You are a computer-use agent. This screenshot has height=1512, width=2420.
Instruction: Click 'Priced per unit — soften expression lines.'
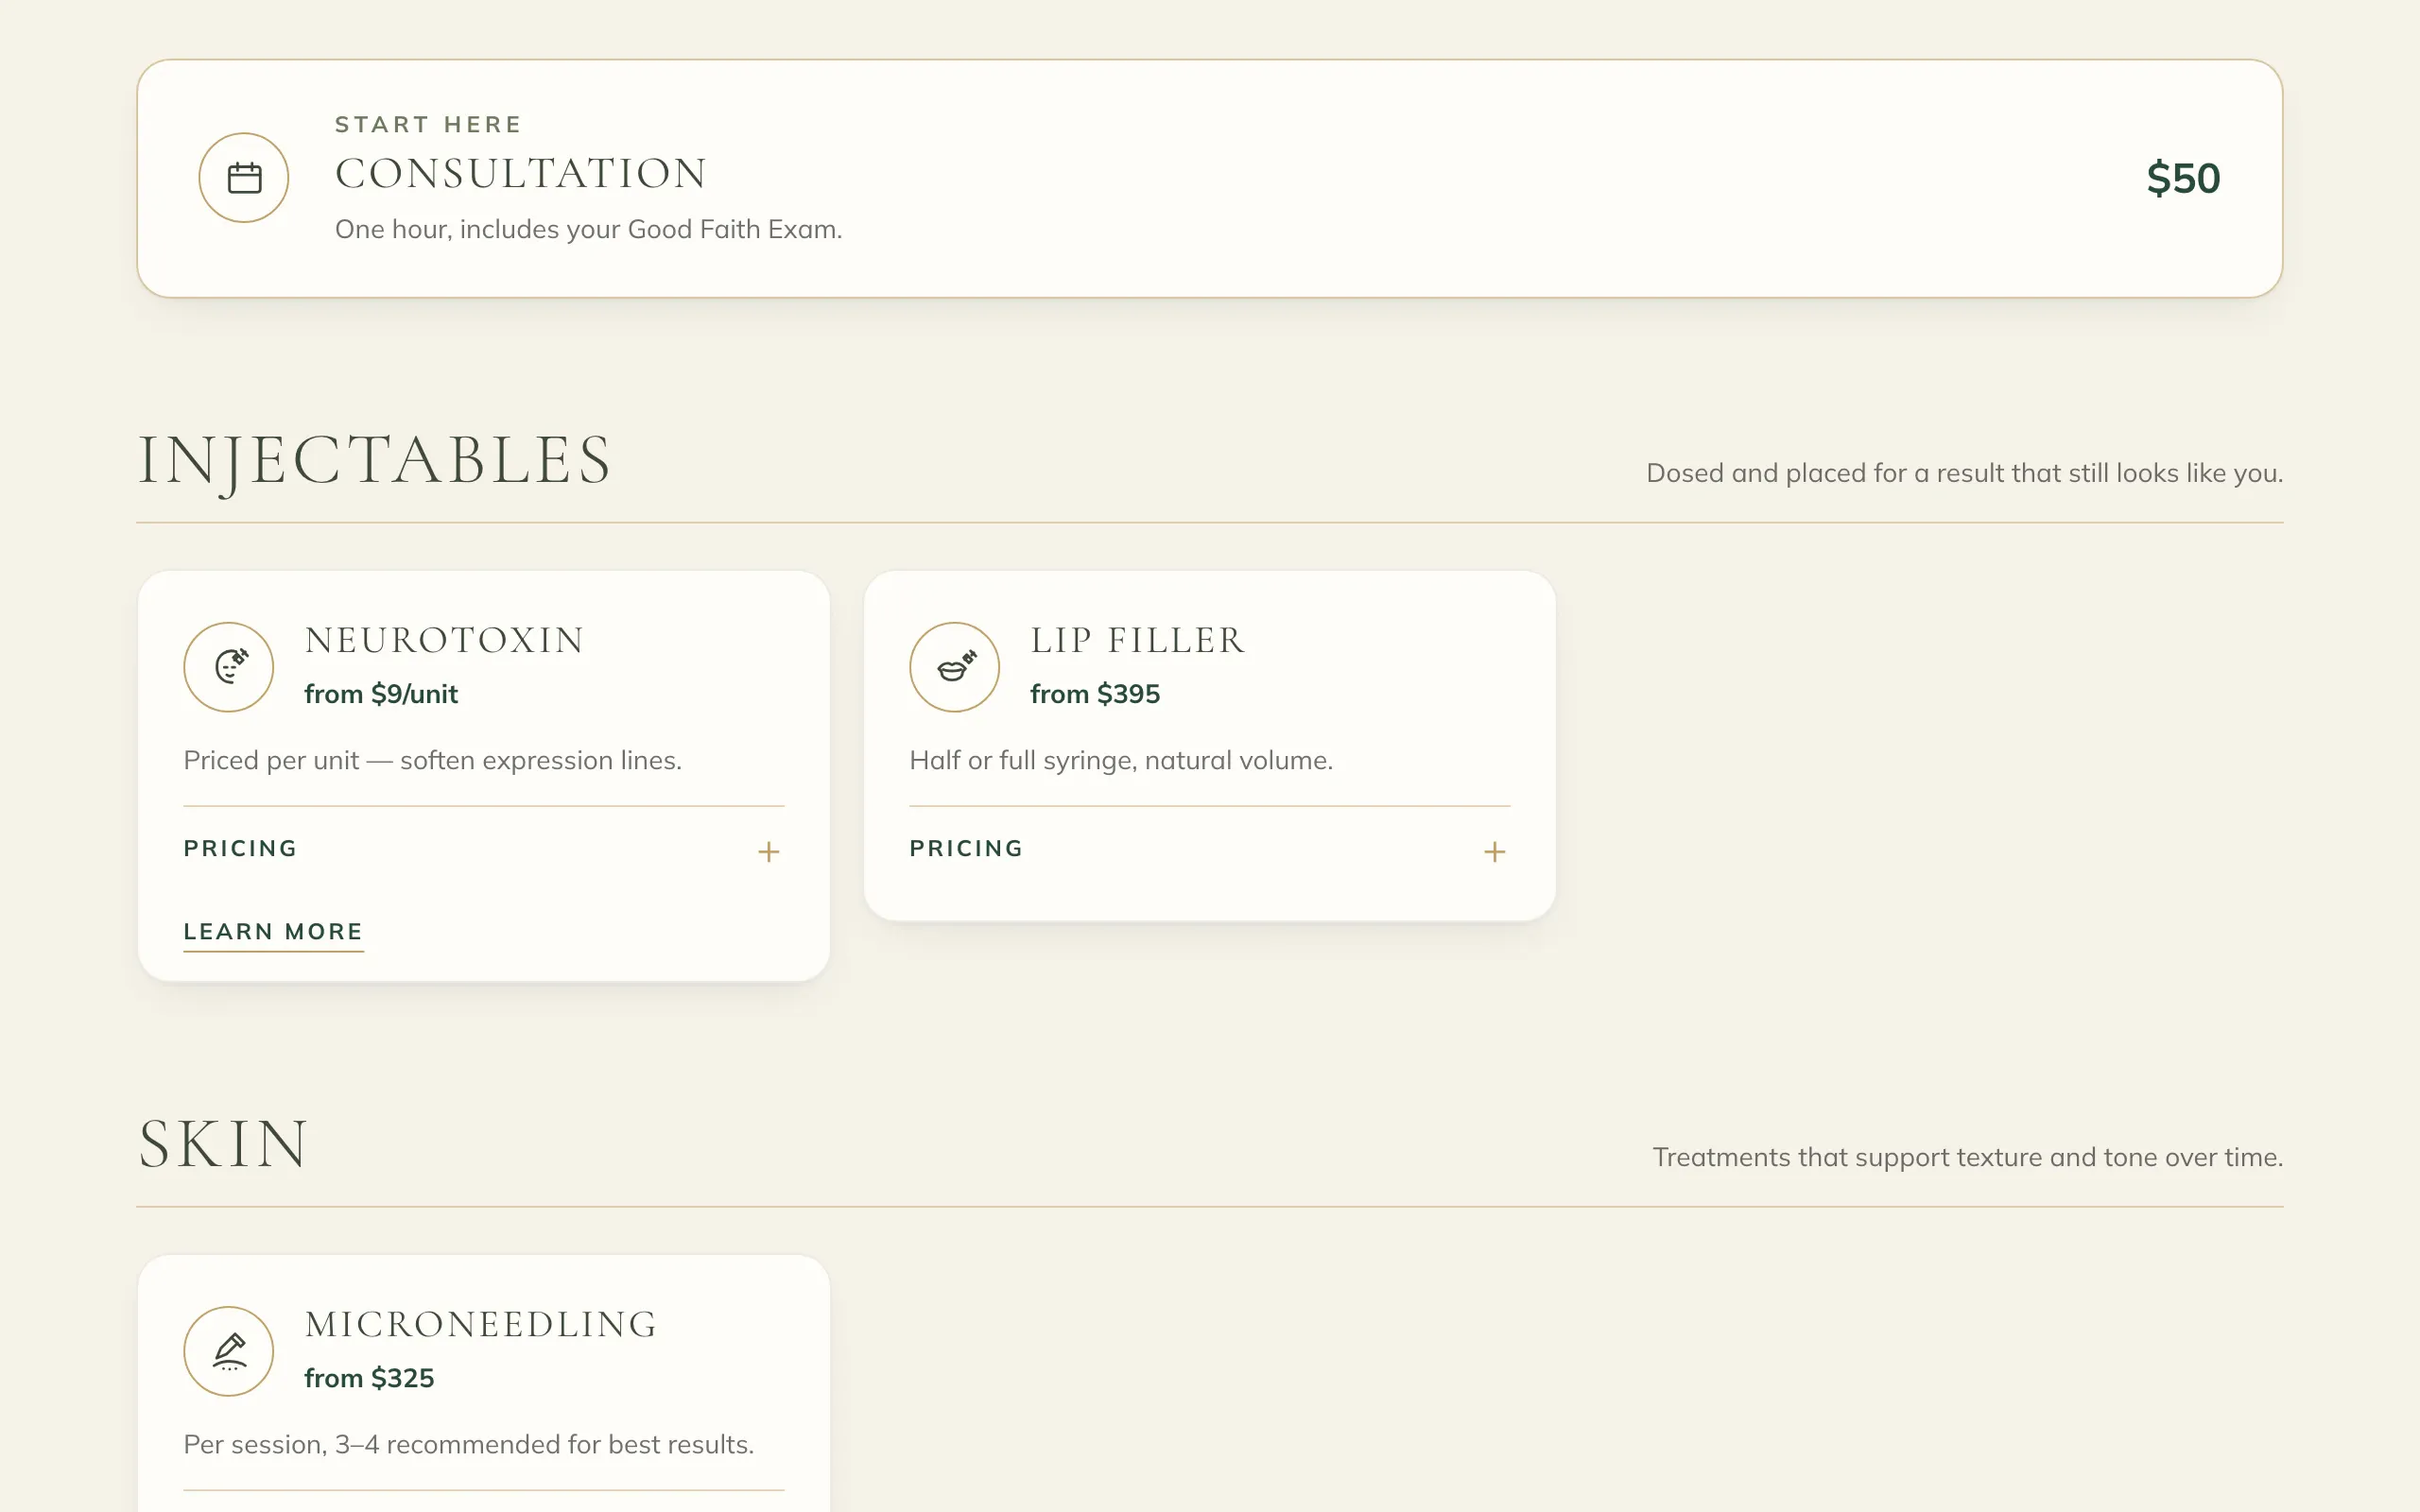click(x=432, y=761)
